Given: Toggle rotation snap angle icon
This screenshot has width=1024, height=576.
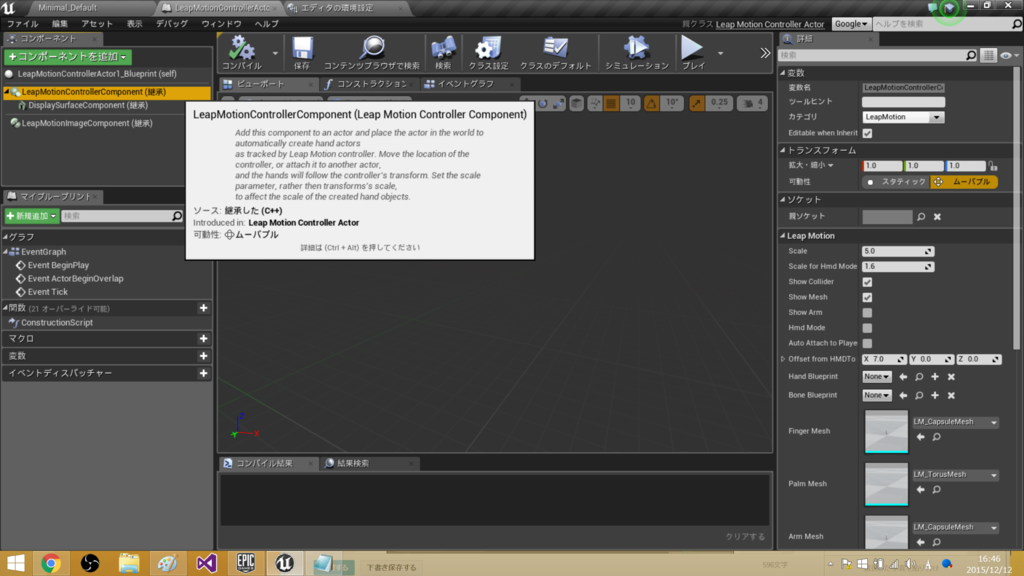Looking at the screenshot, I should pyautogui.click(x=652, y=103).
